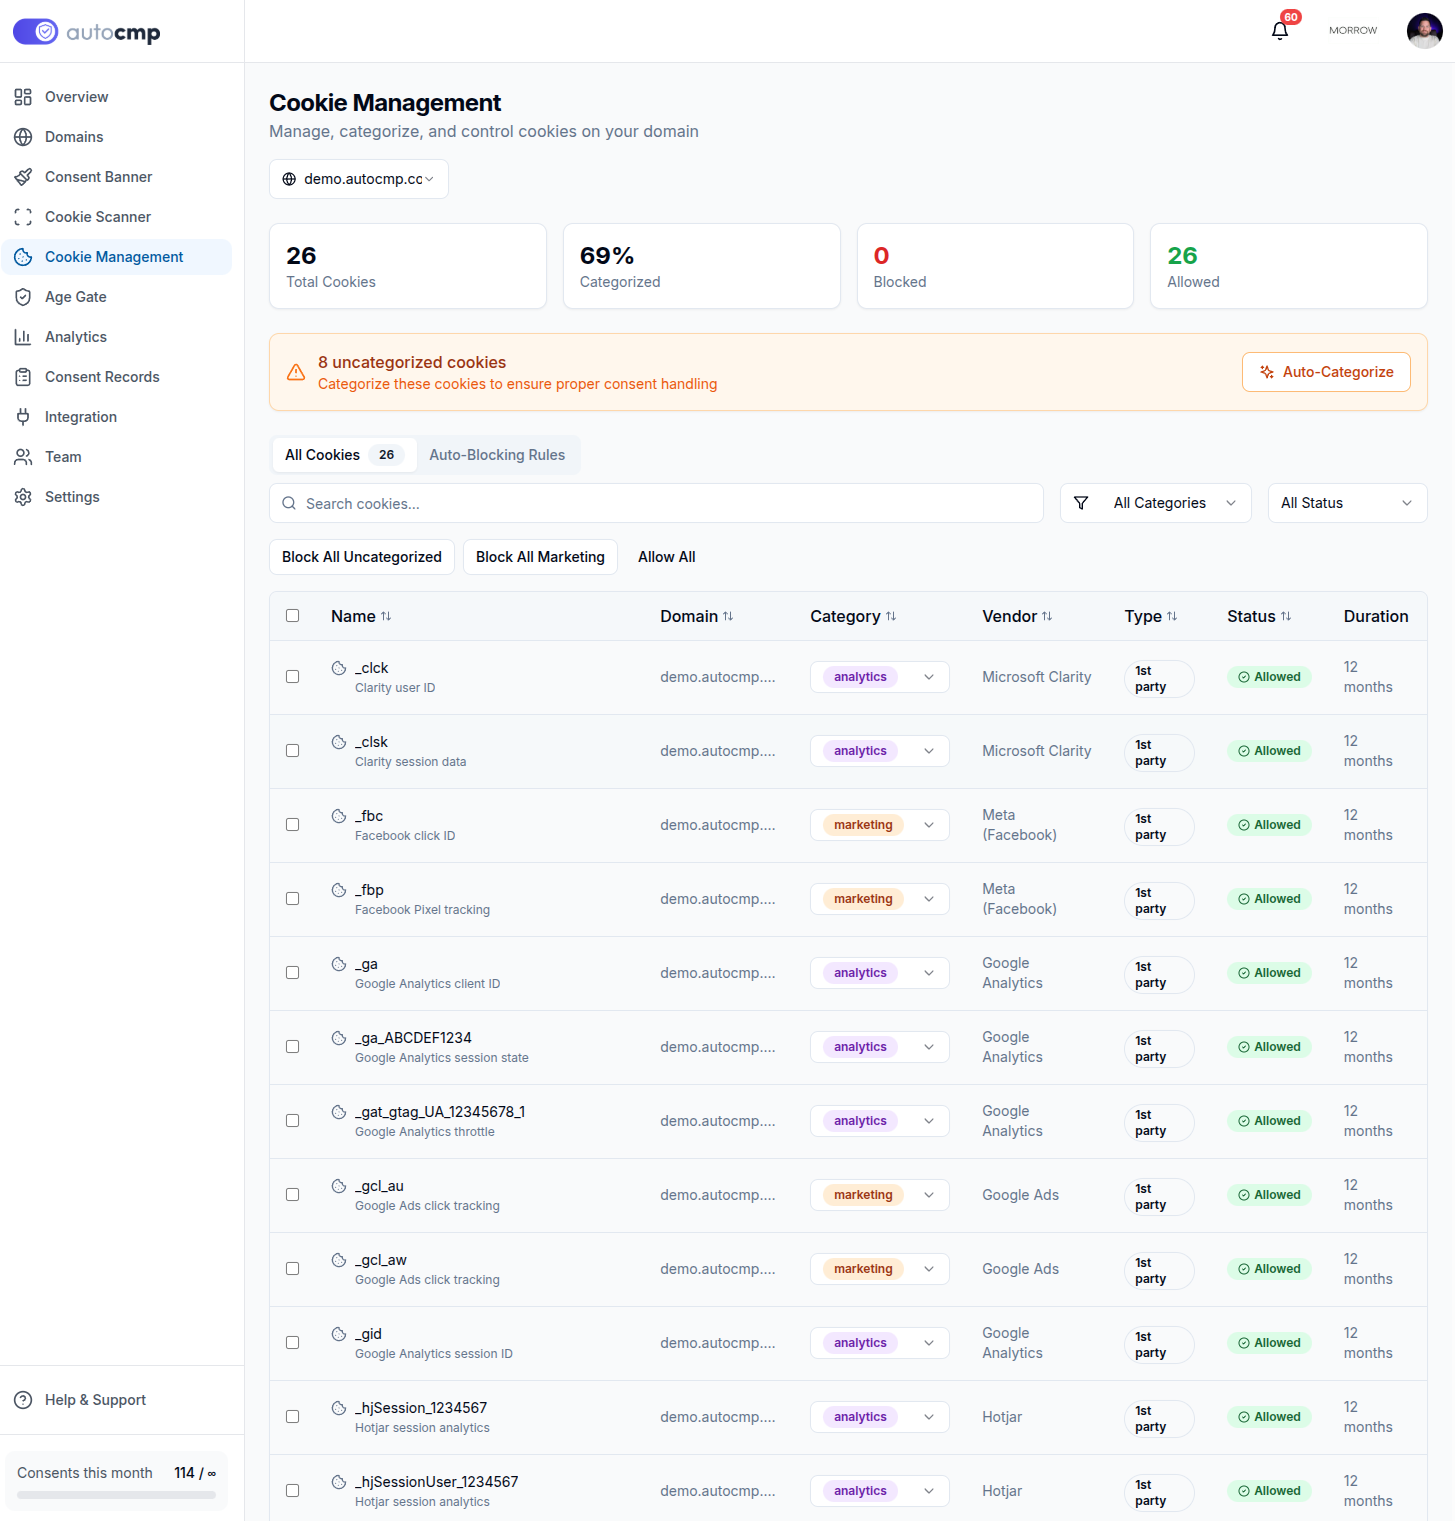This screenshot has height=1521, width=1455.
Task: Go to Domains in the sidebar
Action: [117, 137]
